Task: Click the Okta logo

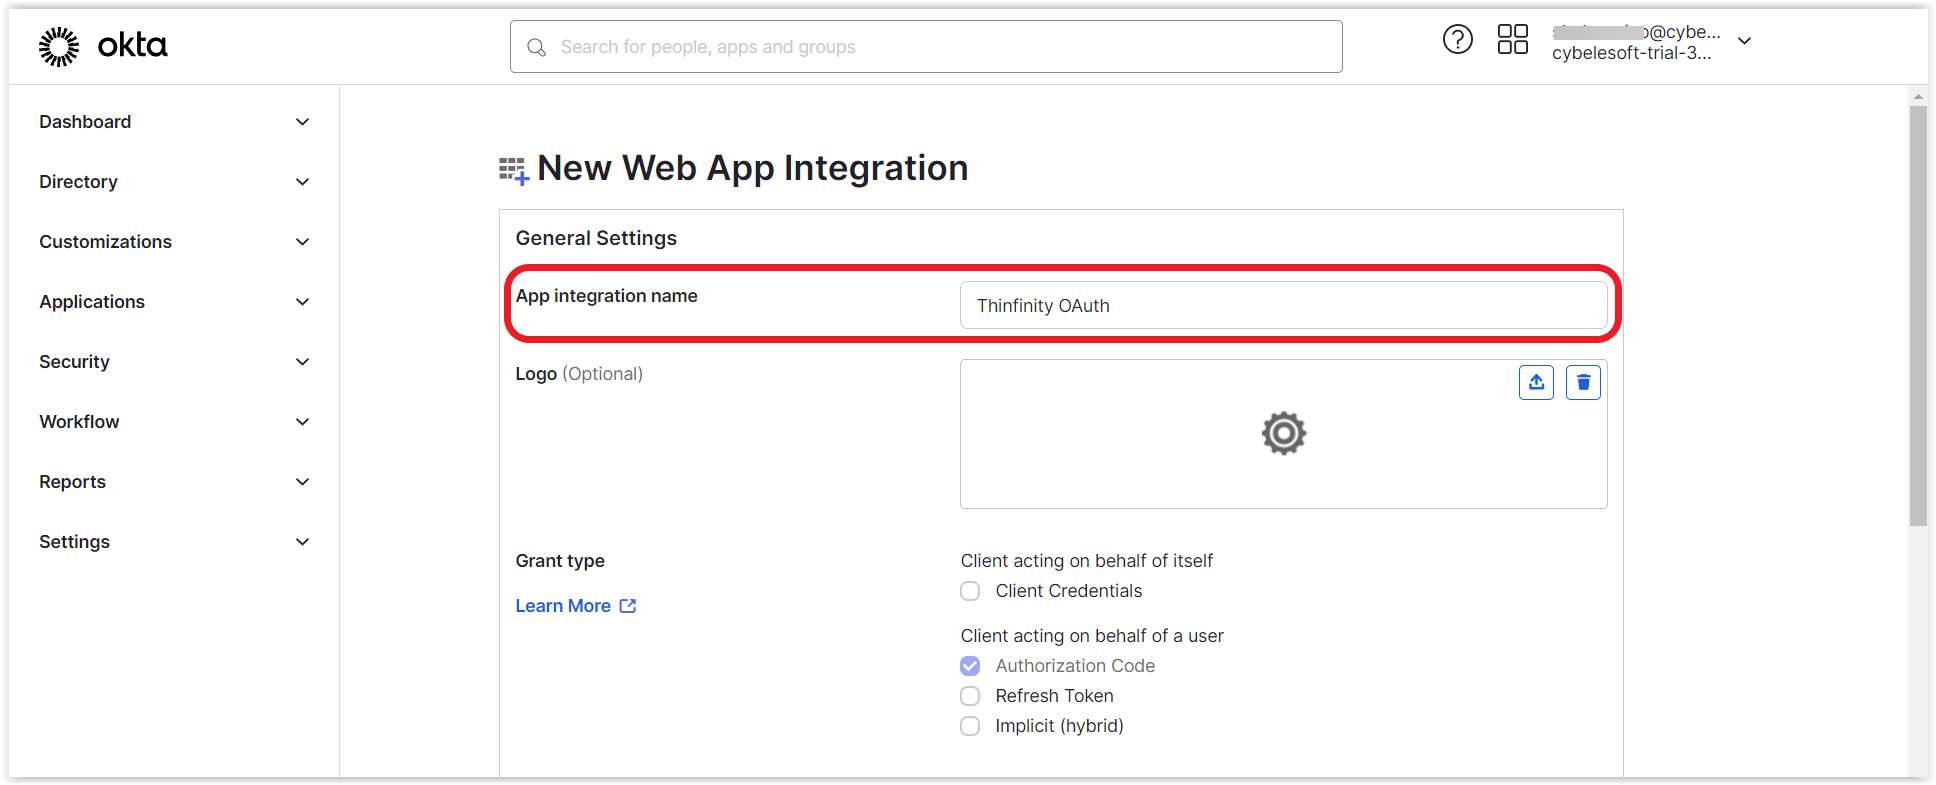Action: pyautogui.click(x=103, y=46)
